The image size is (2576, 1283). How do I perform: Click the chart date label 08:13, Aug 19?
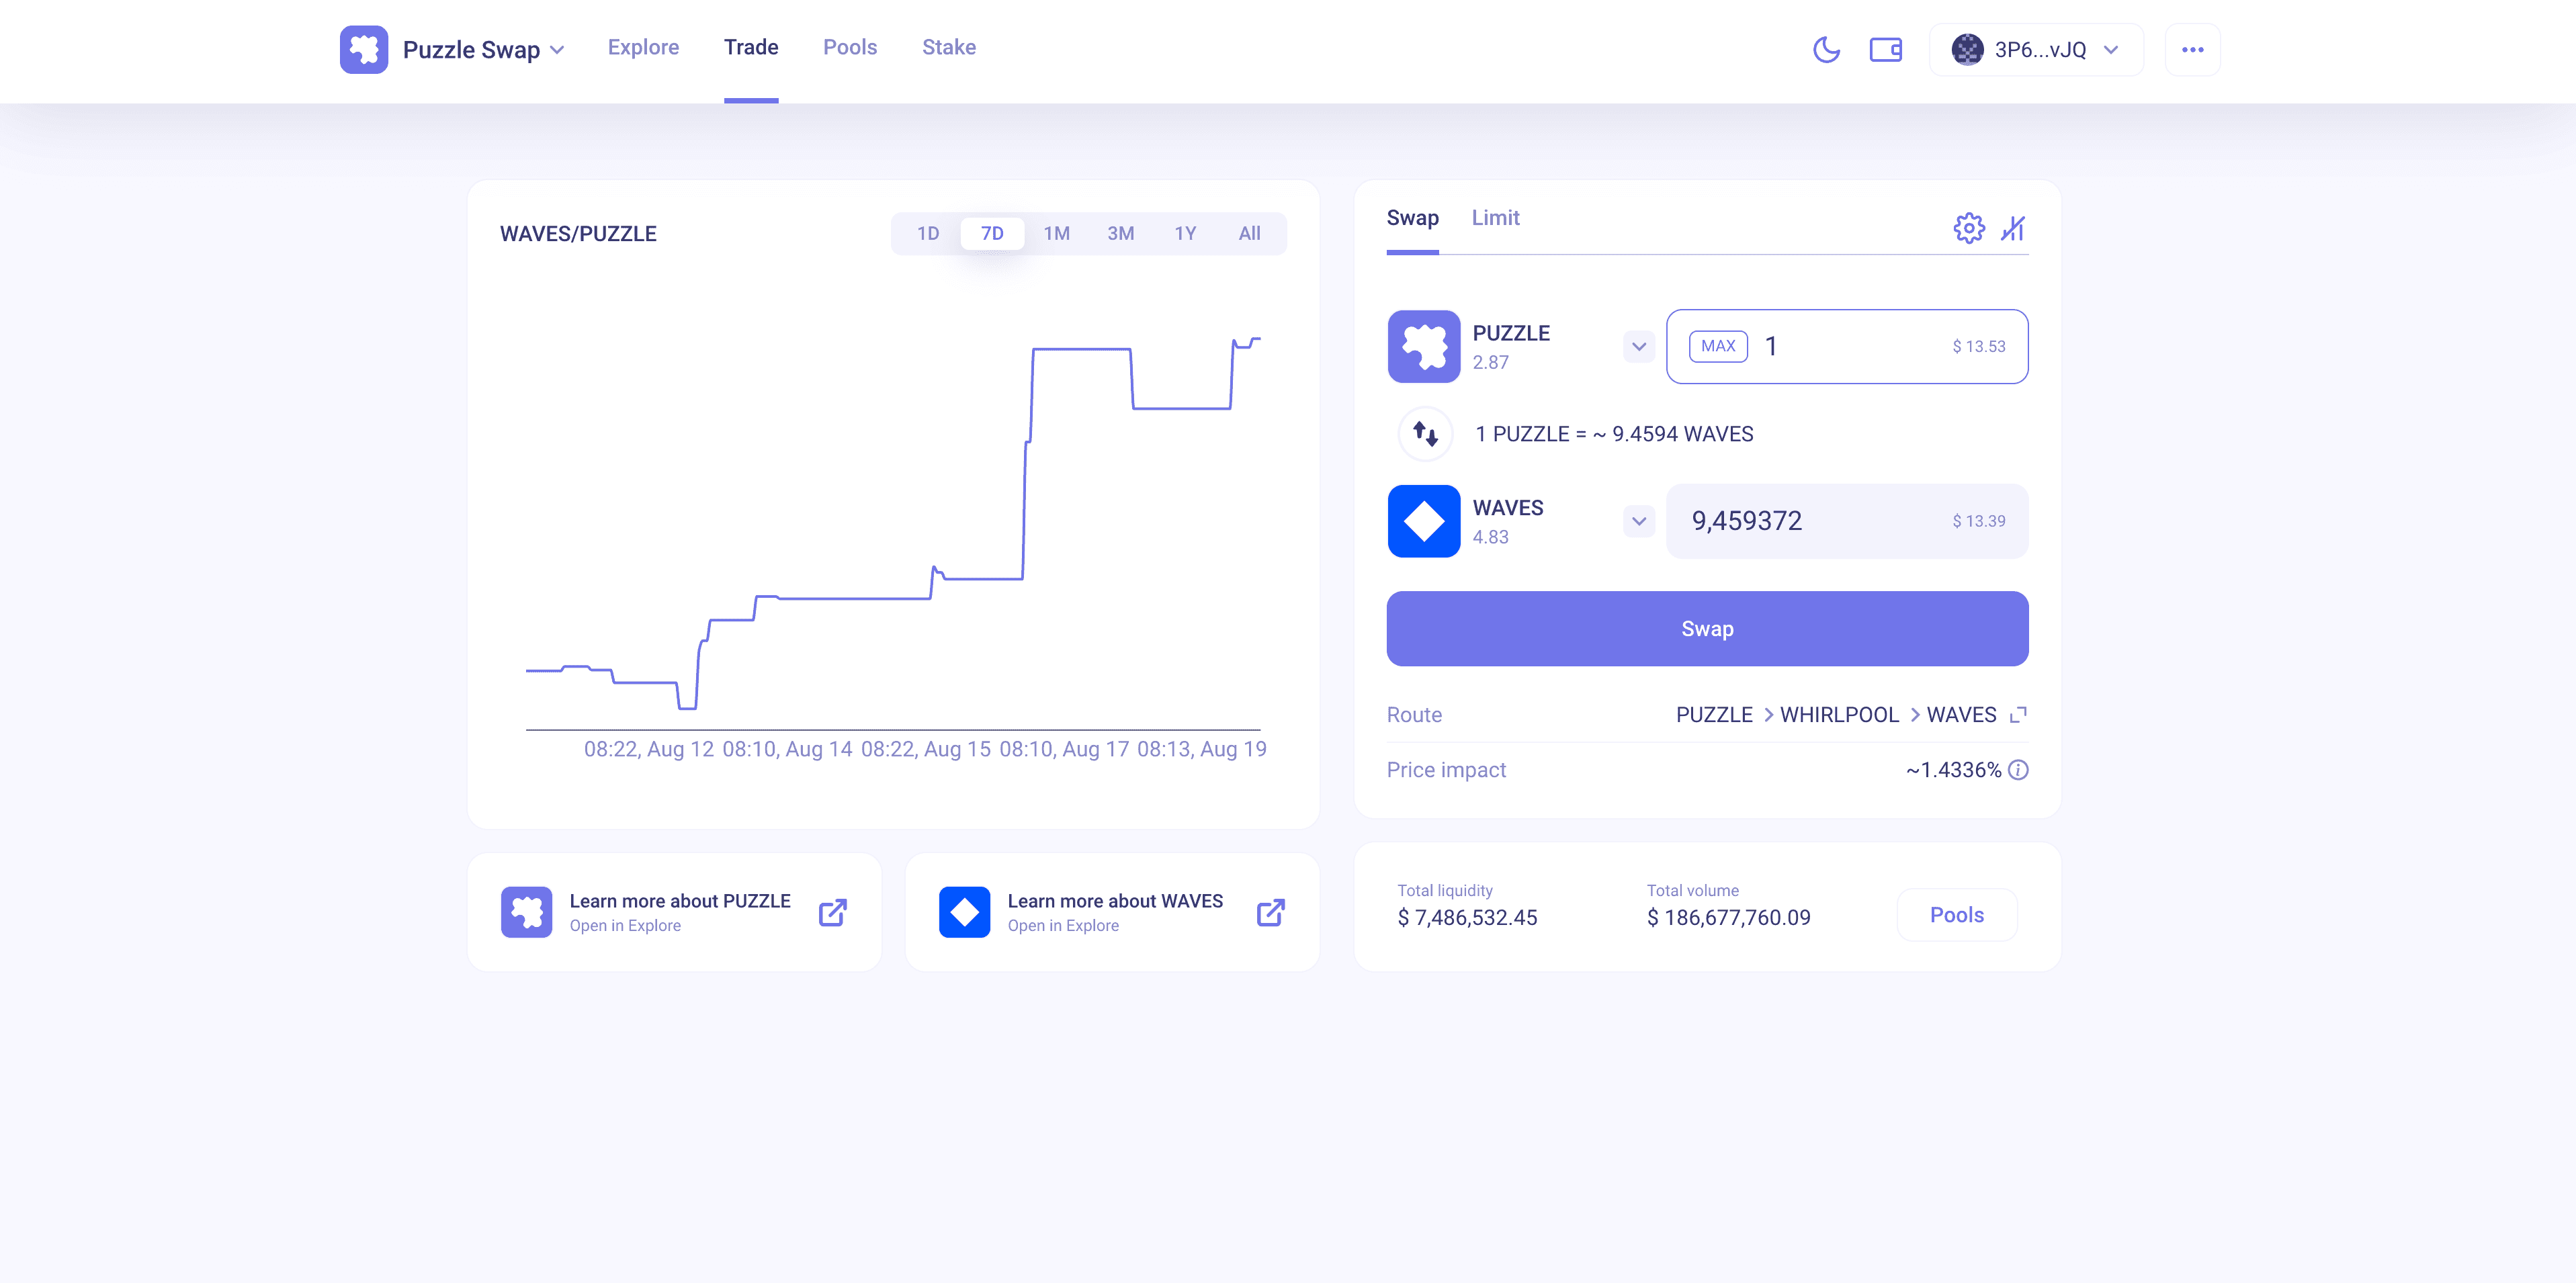(x=1201, y=749)
